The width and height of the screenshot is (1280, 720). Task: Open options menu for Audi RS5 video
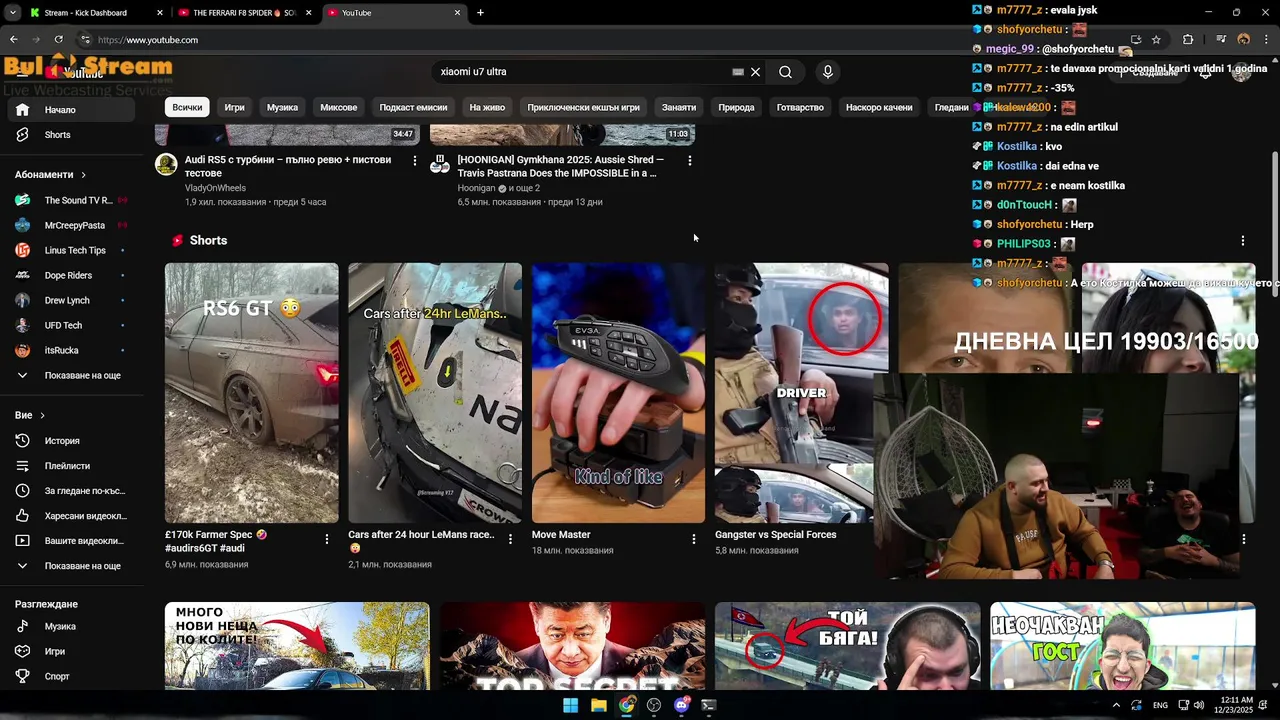(415, 160)
